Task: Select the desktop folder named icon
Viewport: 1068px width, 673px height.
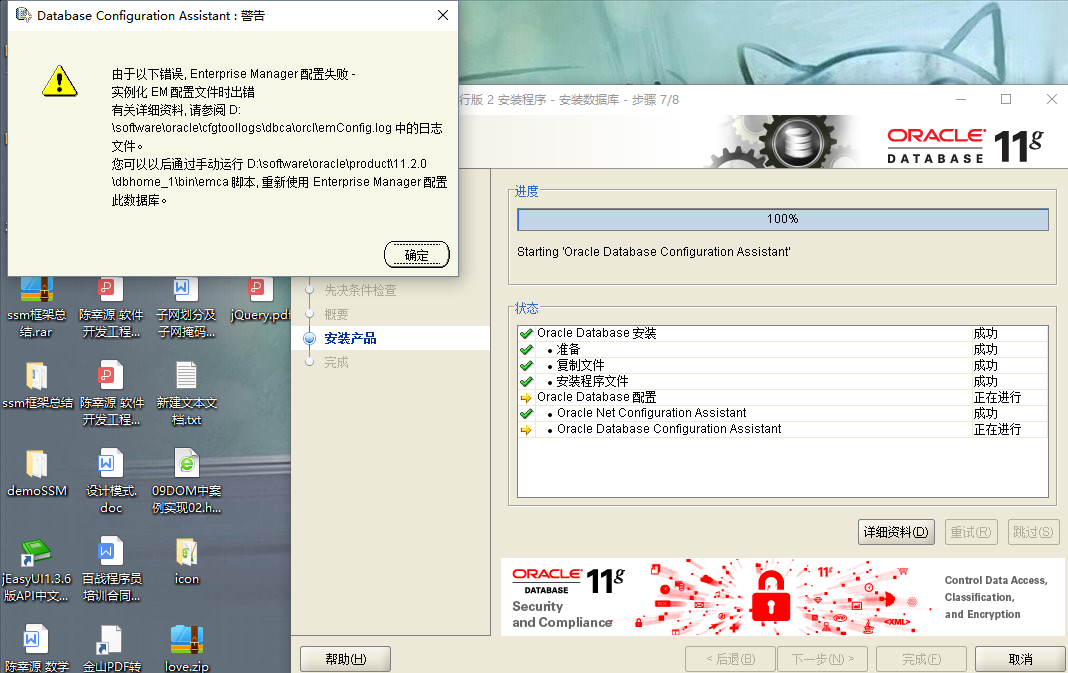Action: (x=186, y=551)
